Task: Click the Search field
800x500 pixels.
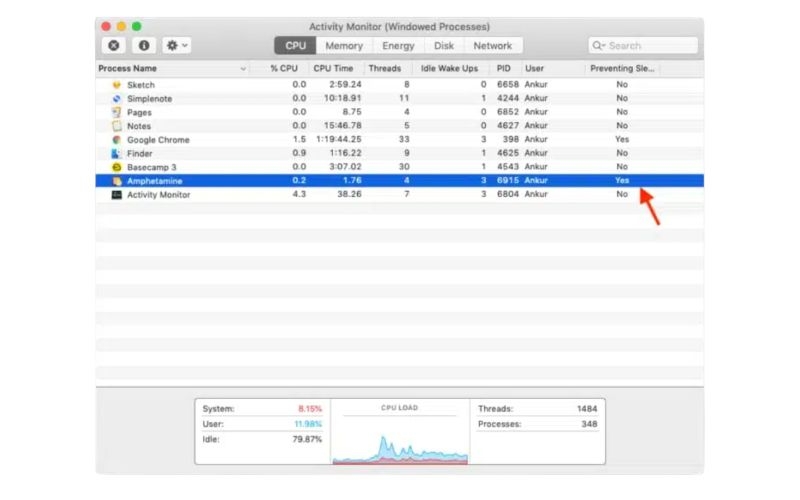Action: [x=643, y=45]
